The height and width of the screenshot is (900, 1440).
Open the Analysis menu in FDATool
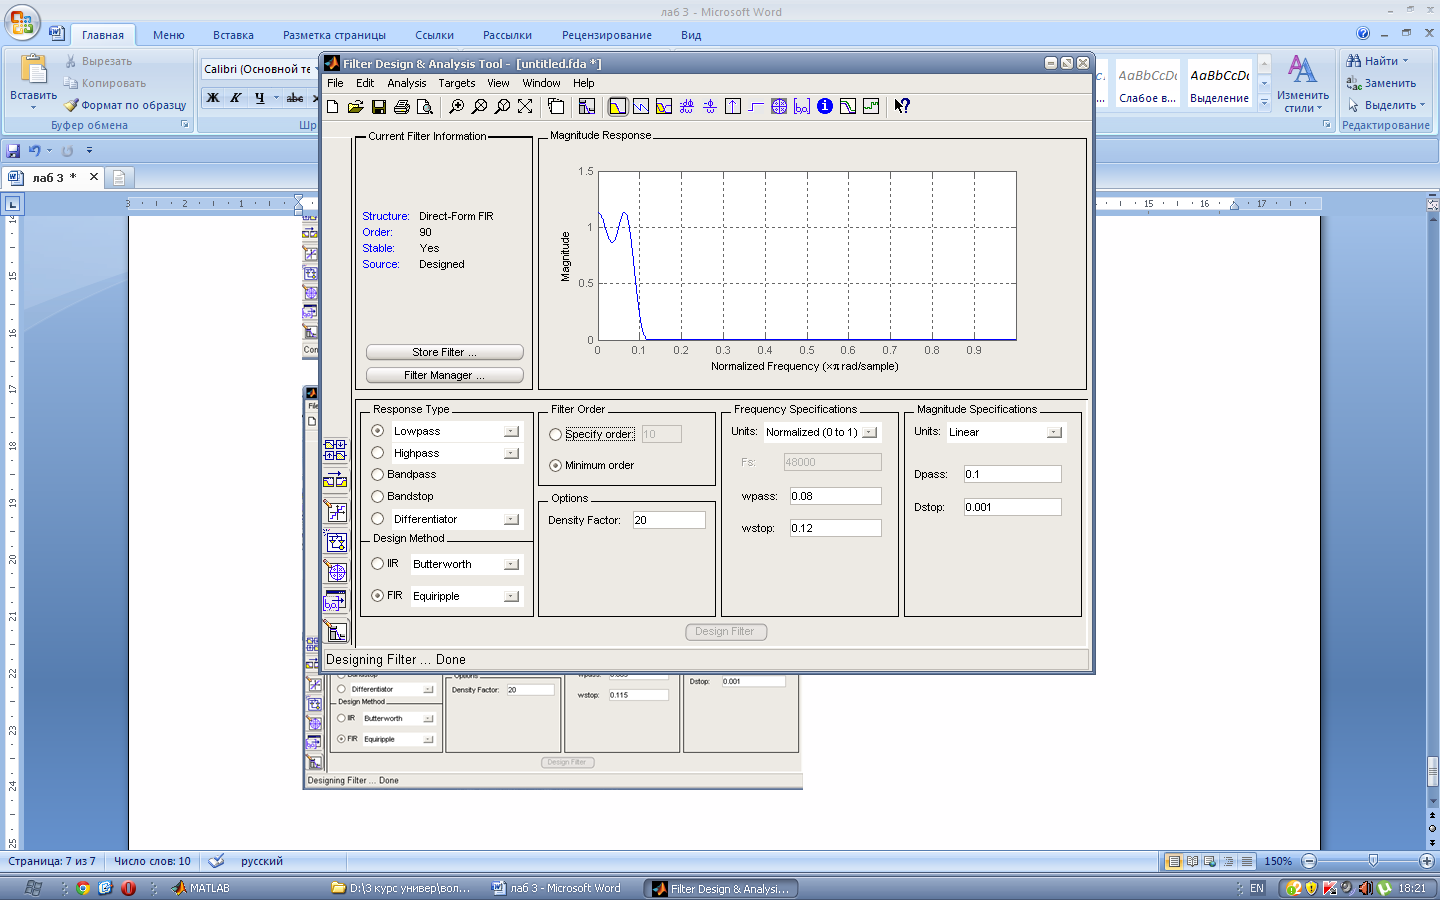(406, 83)
